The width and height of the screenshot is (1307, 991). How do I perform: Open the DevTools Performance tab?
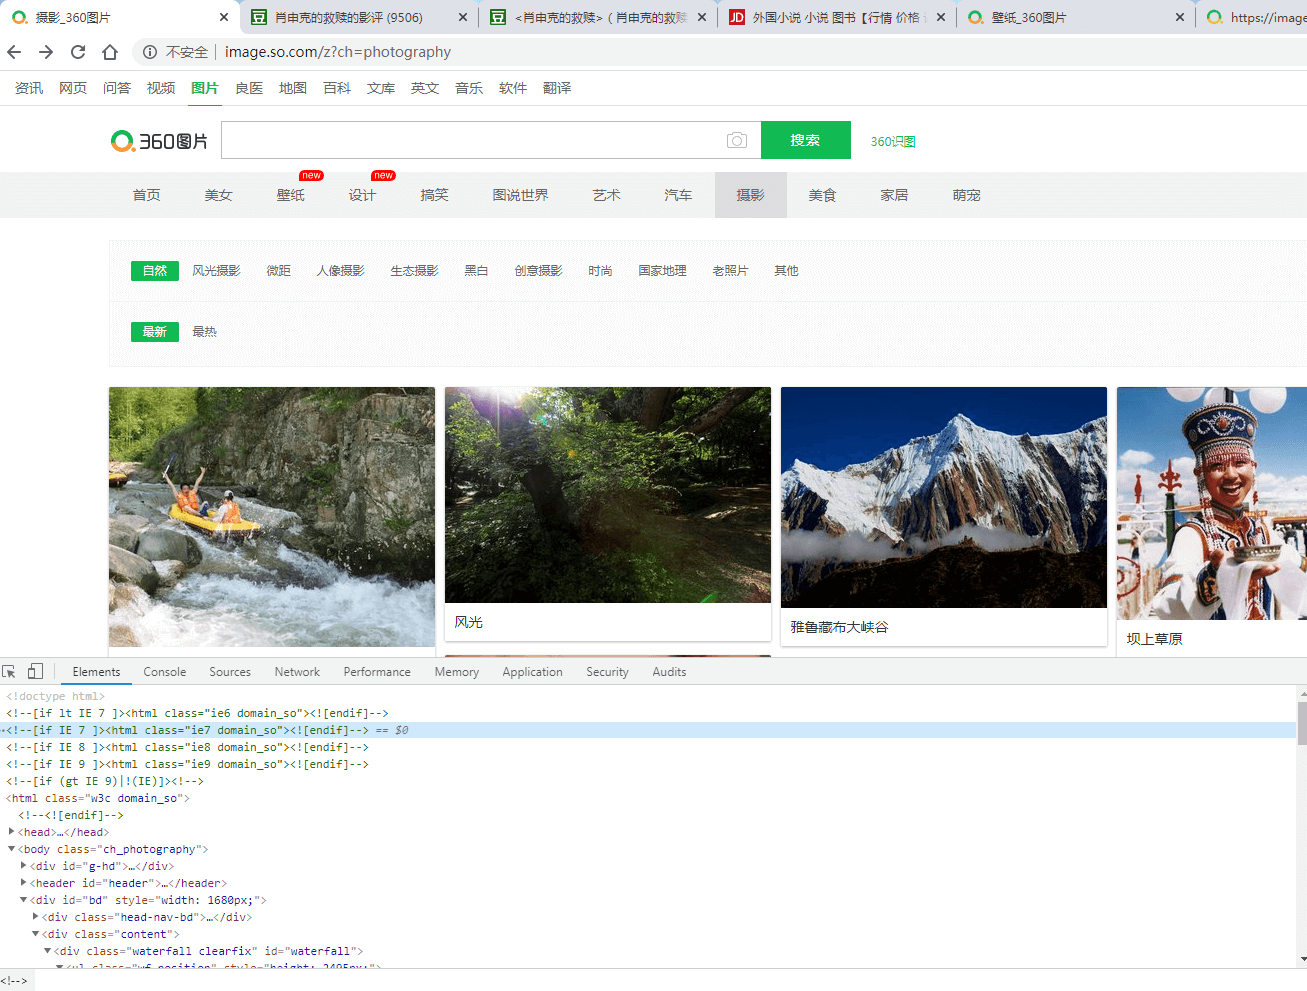coord(377,672)
